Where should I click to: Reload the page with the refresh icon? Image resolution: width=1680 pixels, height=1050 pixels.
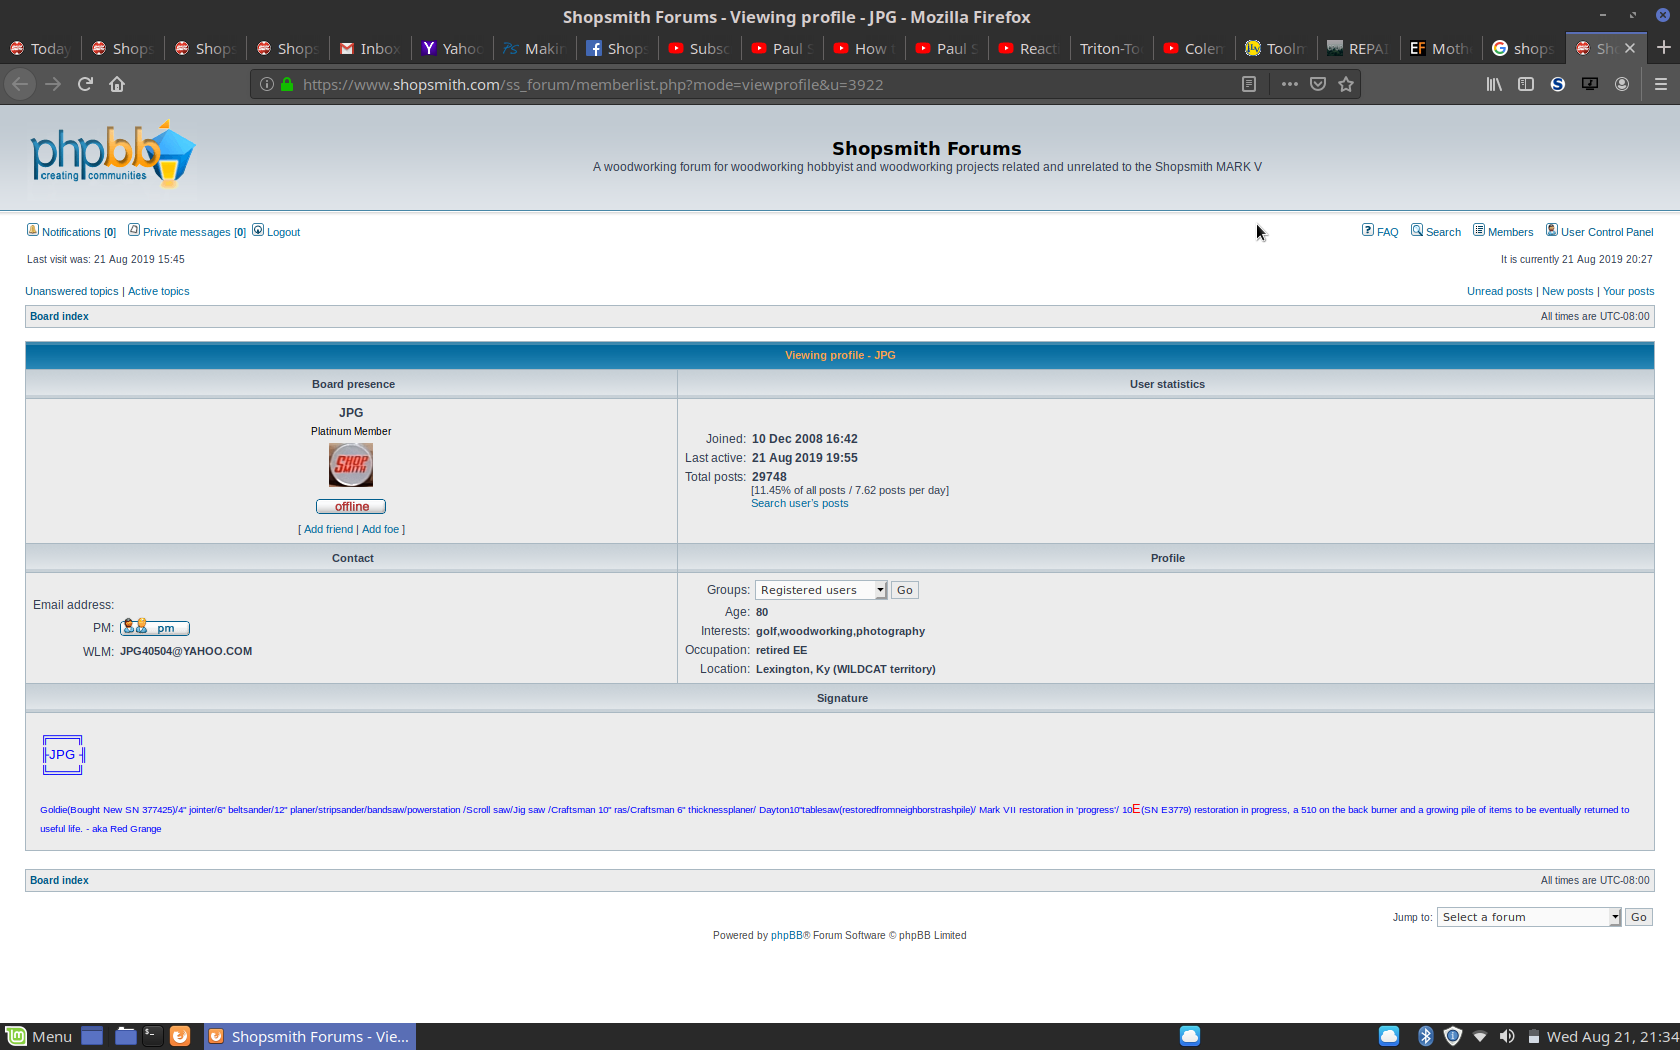[x=85, y=84]
